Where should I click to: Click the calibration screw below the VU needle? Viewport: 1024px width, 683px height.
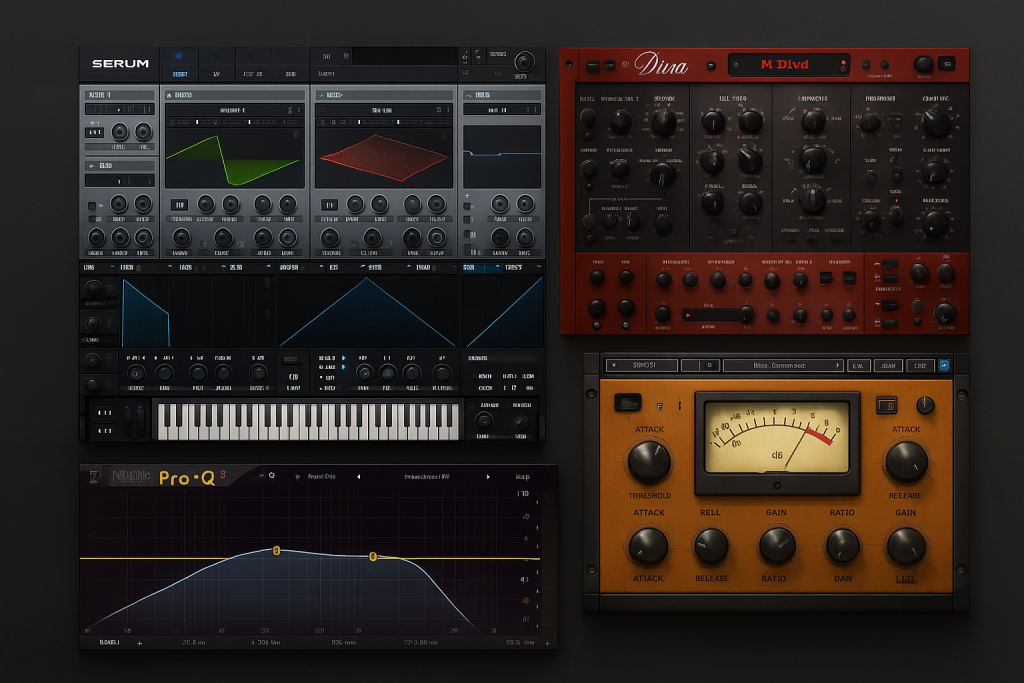[x=777, y=486]
